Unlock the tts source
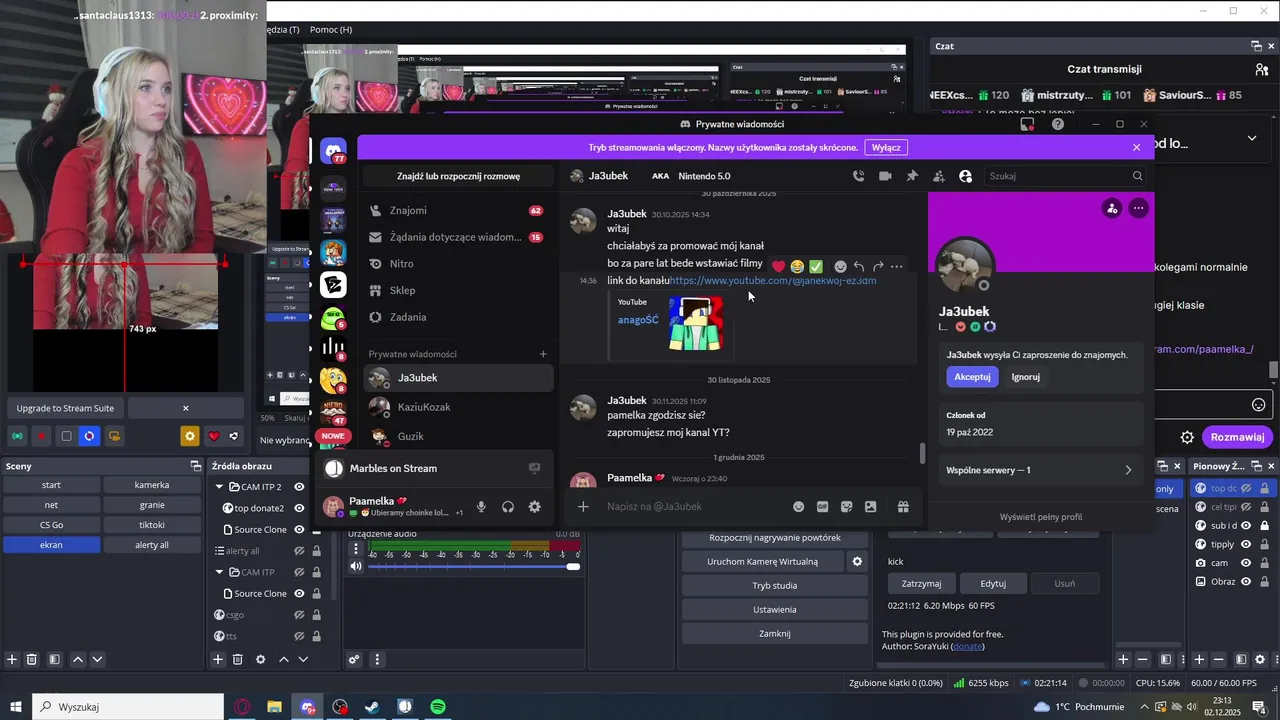1280x720 pixels. pyautogui.click(x=316, y=636)
